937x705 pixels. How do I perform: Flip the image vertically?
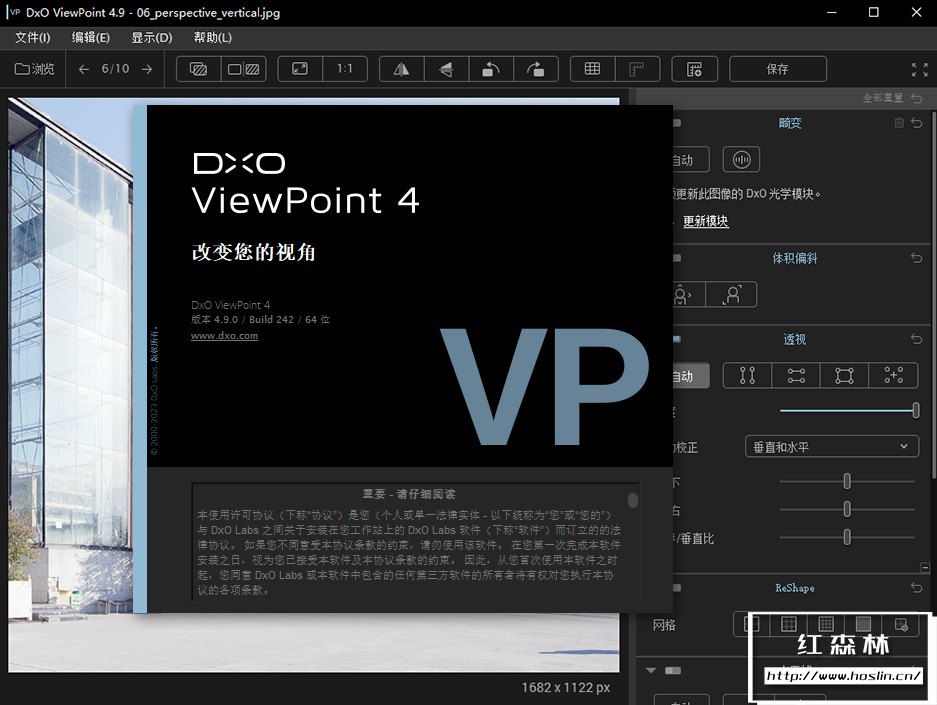[x=446, y=69]
